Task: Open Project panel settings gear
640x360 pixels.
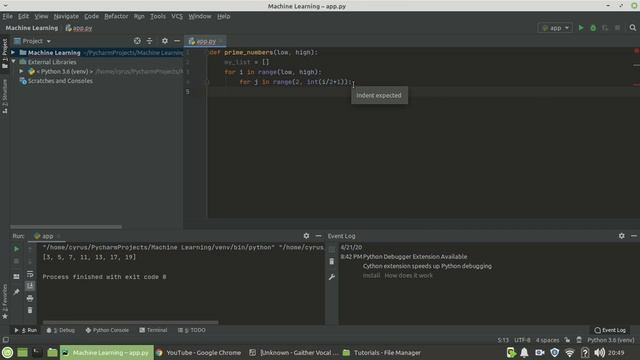Action: pos(164,41)
